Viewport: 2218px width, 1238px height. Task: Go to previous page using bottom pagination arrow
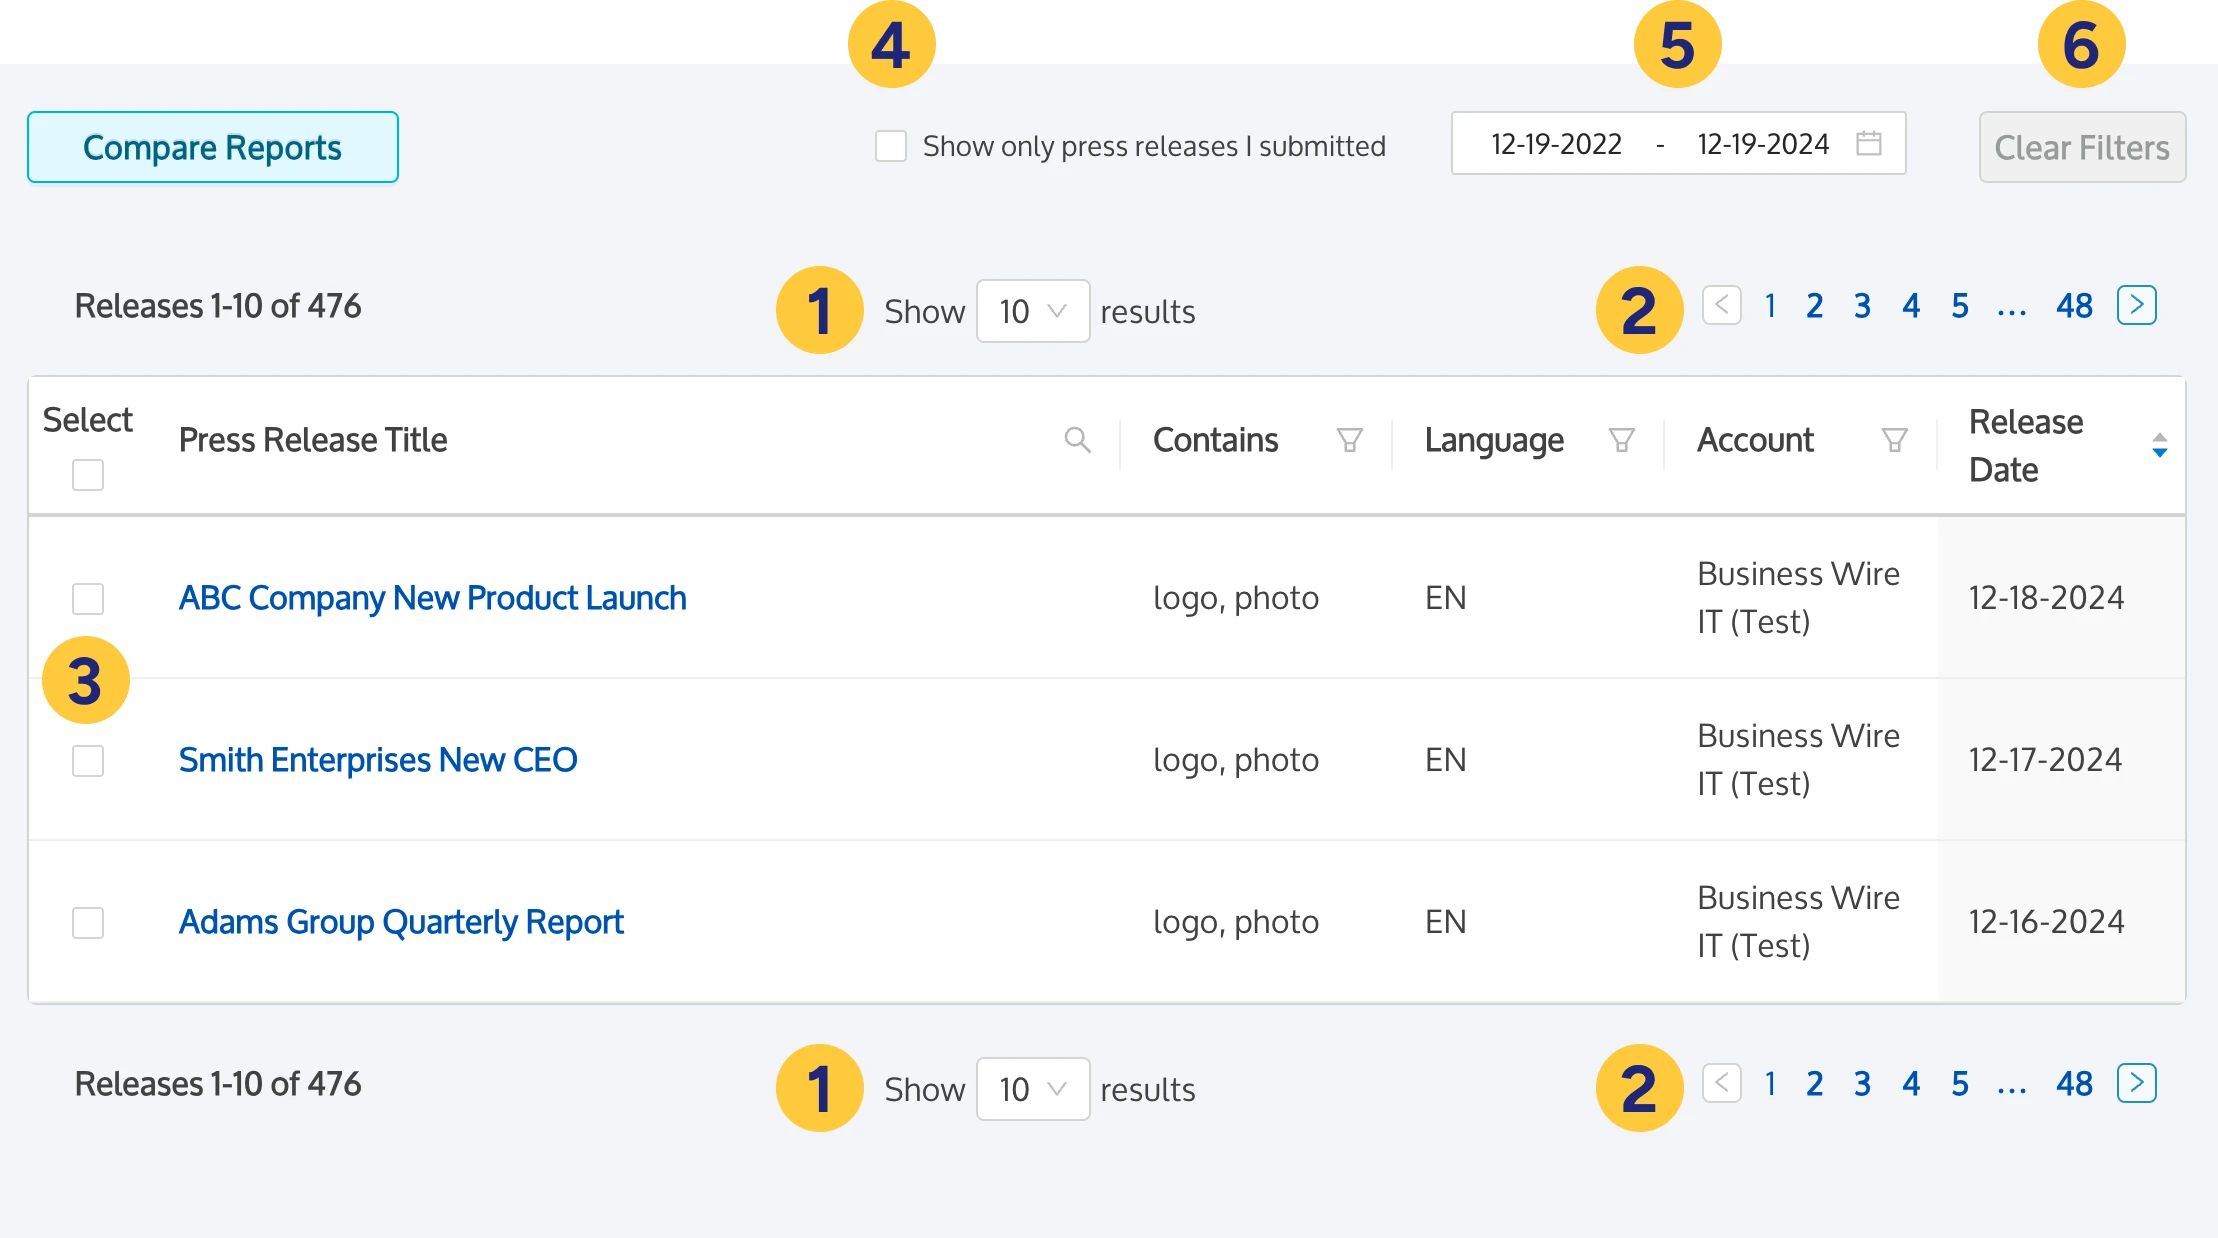(x=1722, y=1083)
